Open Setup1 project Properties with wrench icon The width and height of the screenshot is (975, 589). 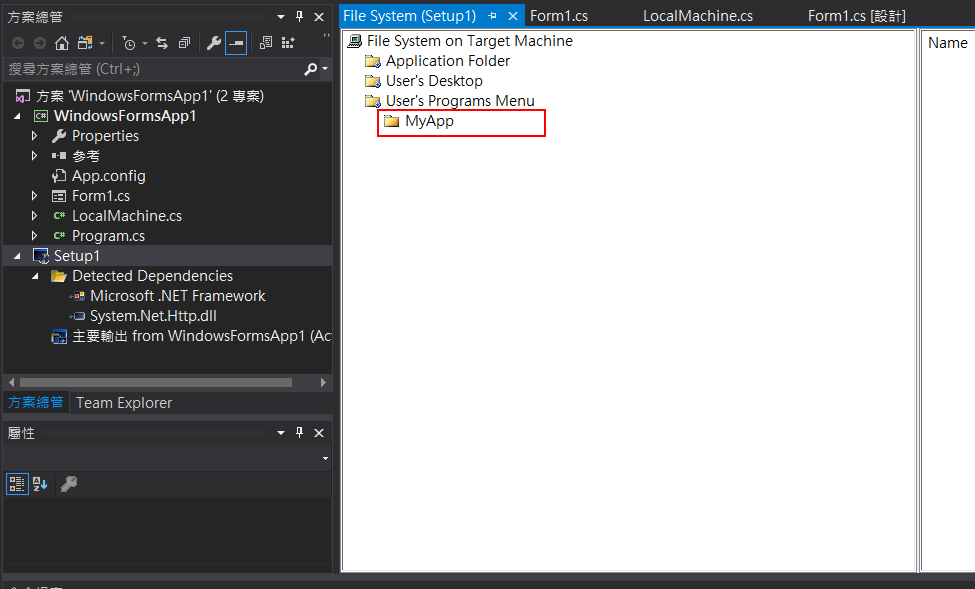pyautogui.click(x=214, y=43)
